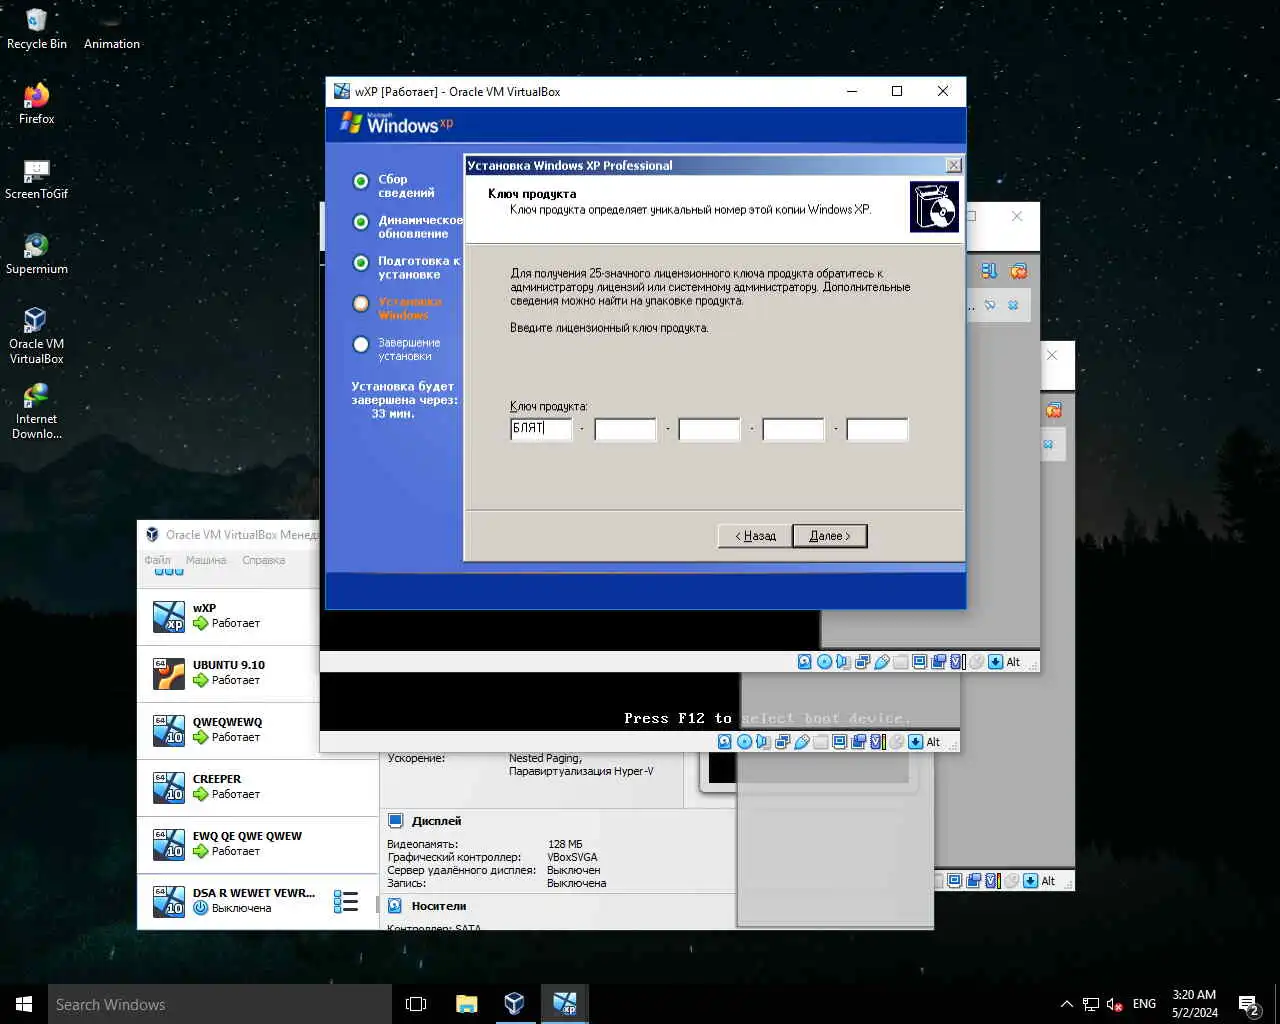Expand hidden system tray icons chevron

click(1066, 1004)
